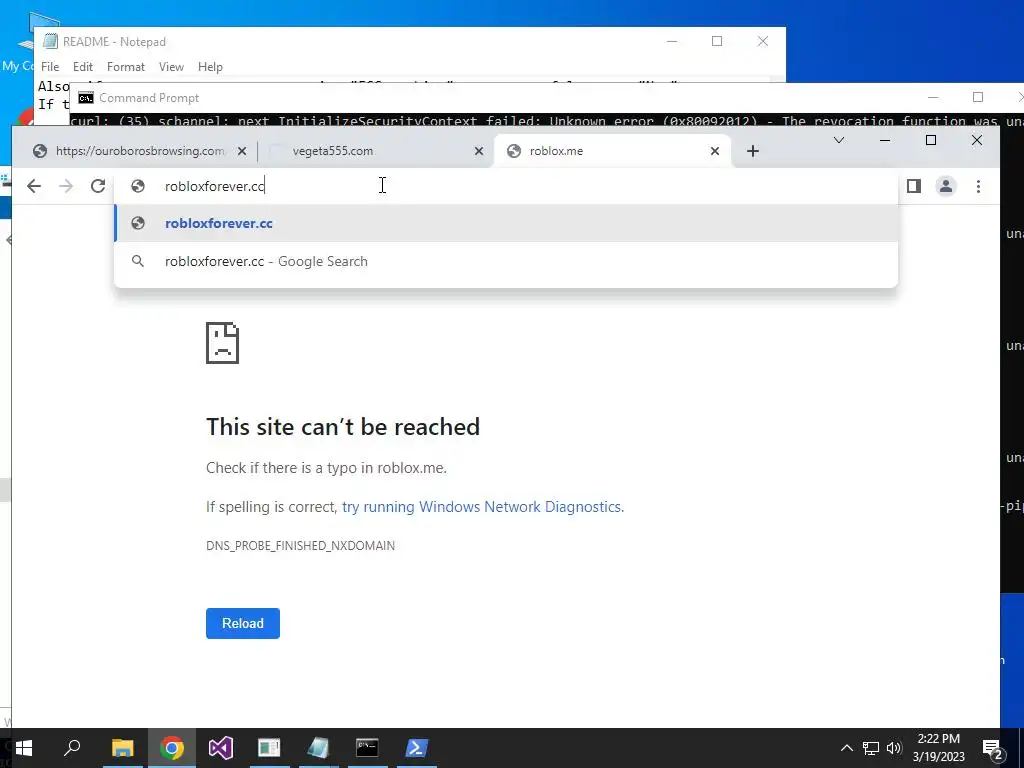Close the vegeta555.com tab
Screen dimensions: 1024x768
coord(479,151)
